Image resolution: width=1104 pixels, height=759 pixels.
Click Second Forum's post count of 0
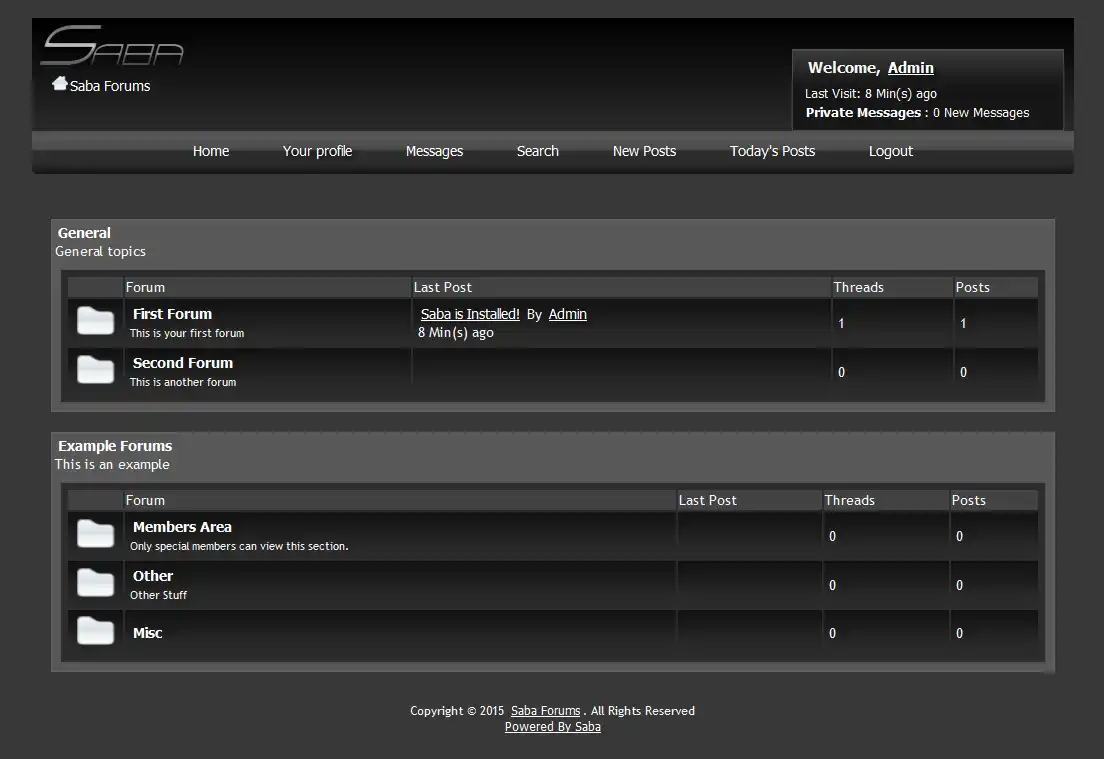click(x=963, y=372)
